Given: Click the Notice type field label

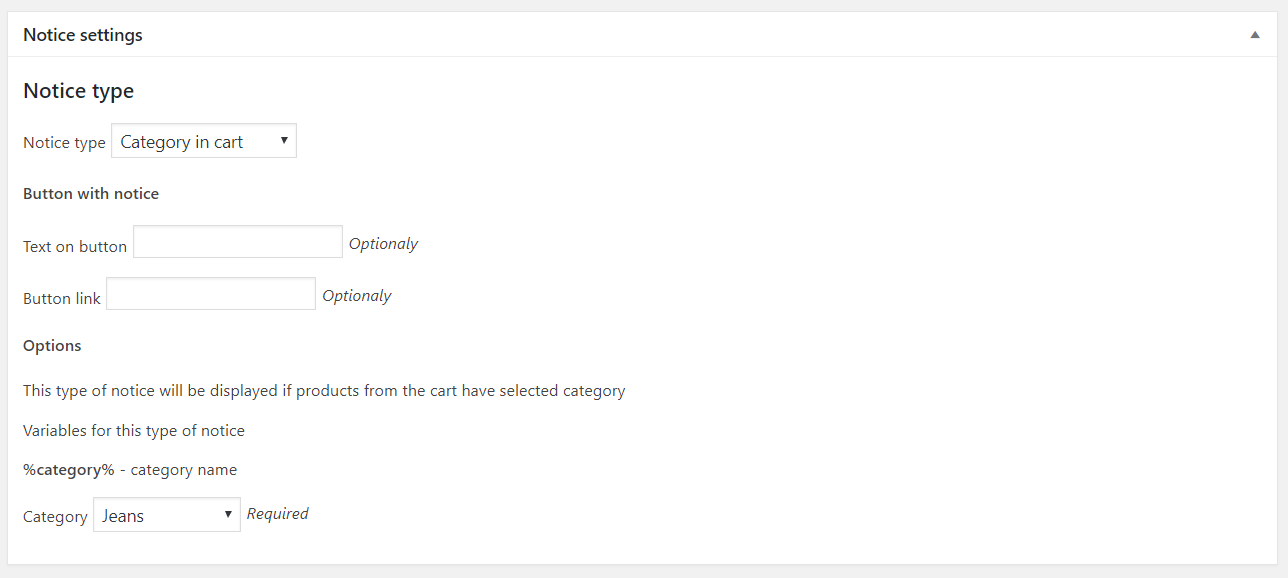Looking at the screenshot, I should (x=63, y=142).
